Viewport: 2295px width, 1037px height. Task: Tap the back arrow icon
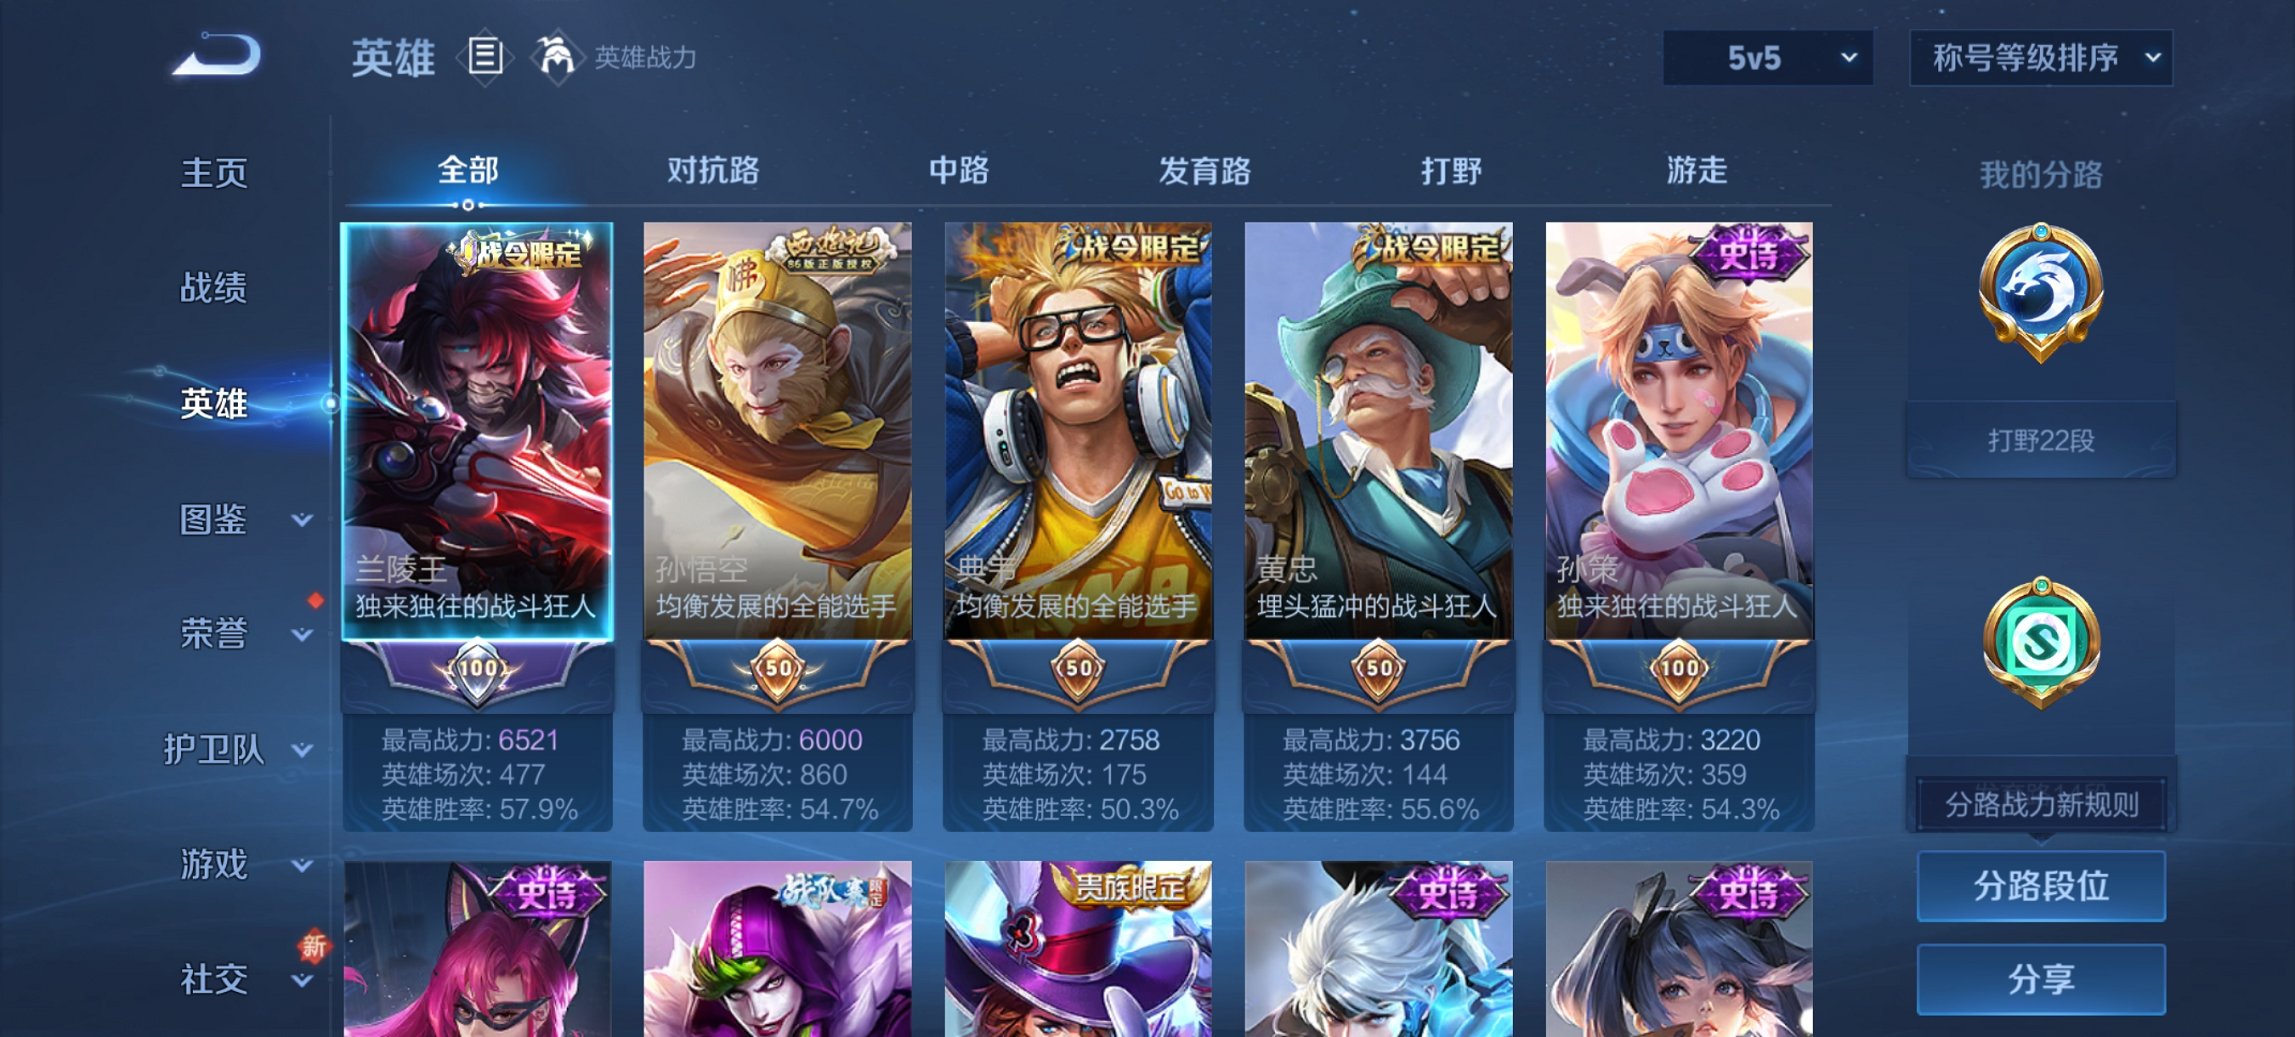(218, 54)
